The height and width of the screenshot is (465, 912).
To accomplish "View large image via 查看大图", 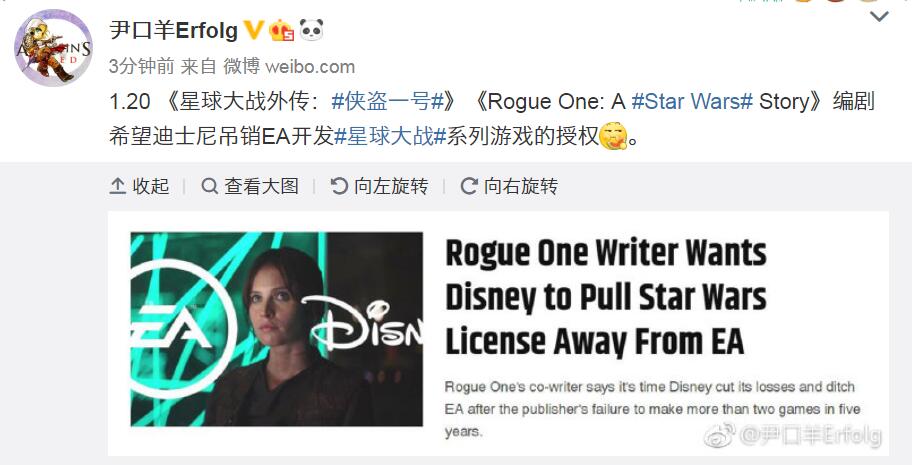I will point(250,186).
